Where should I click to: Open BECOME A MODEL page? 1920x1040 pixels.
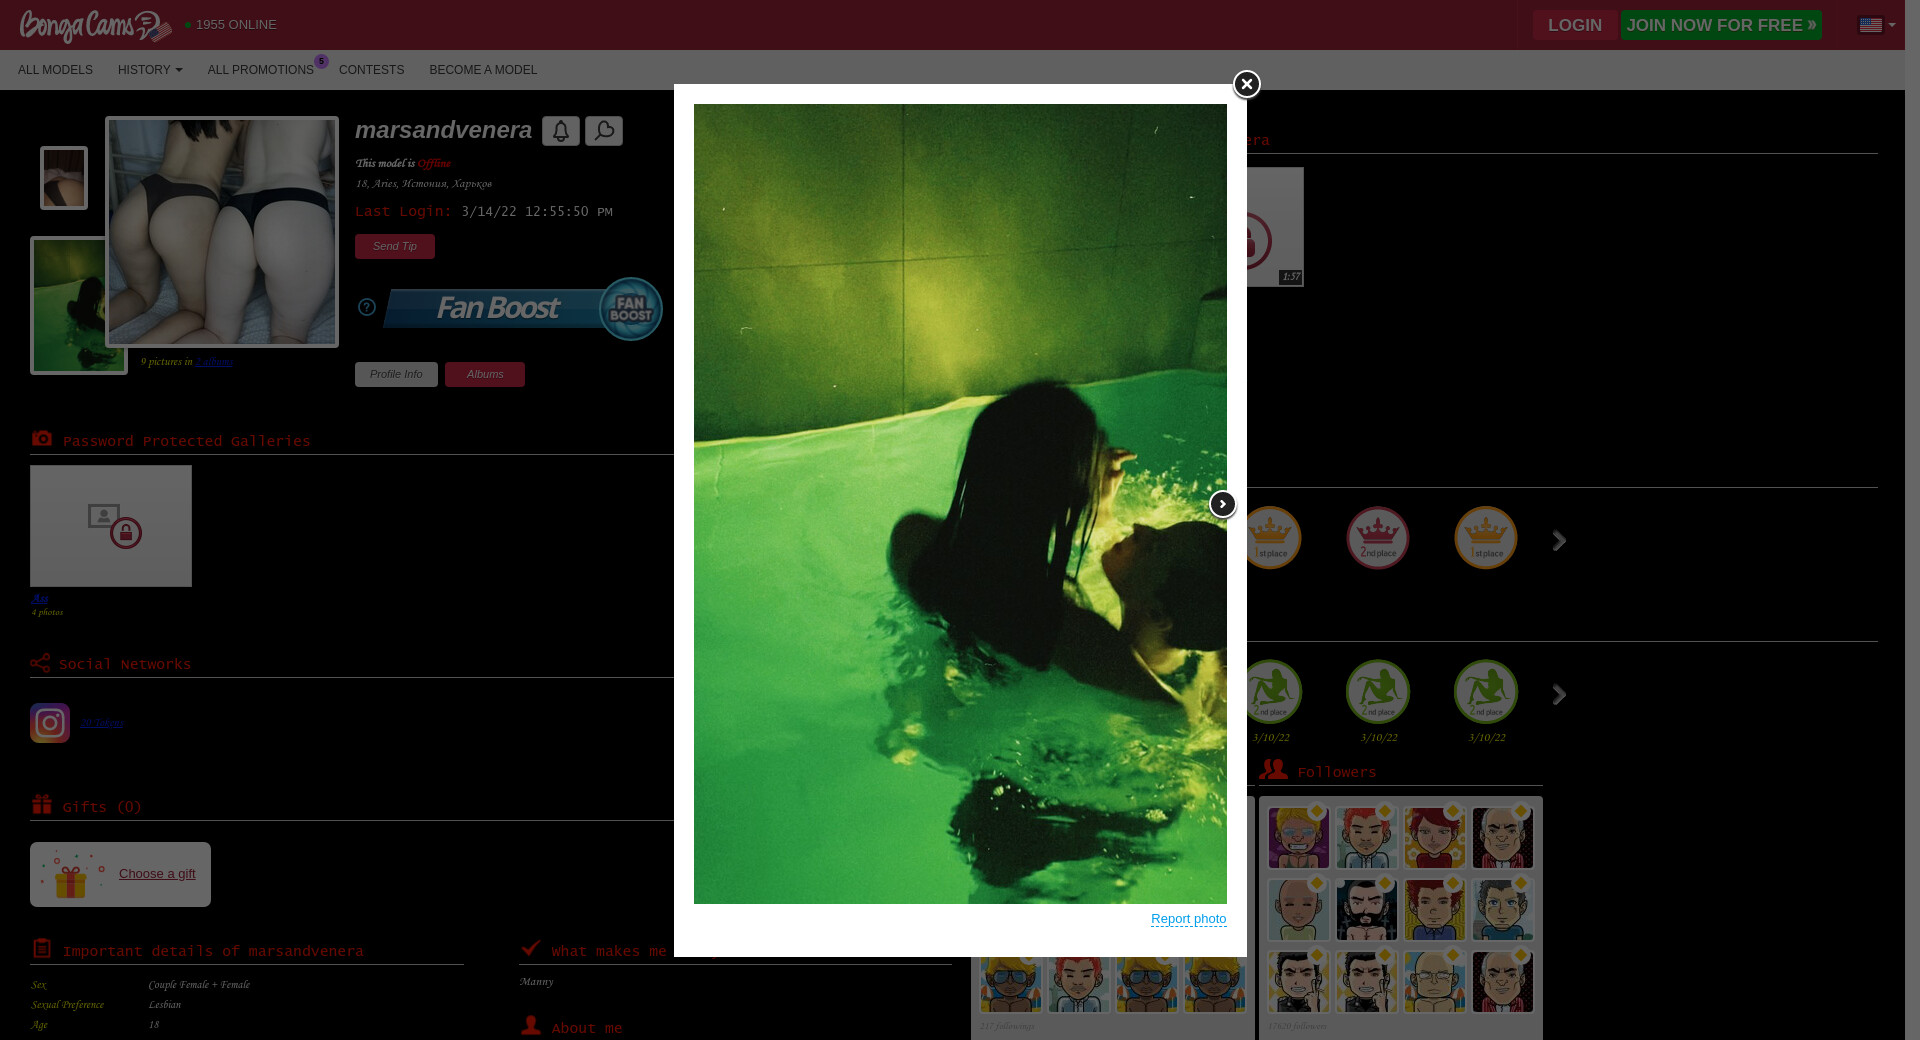tap(483, 70)
